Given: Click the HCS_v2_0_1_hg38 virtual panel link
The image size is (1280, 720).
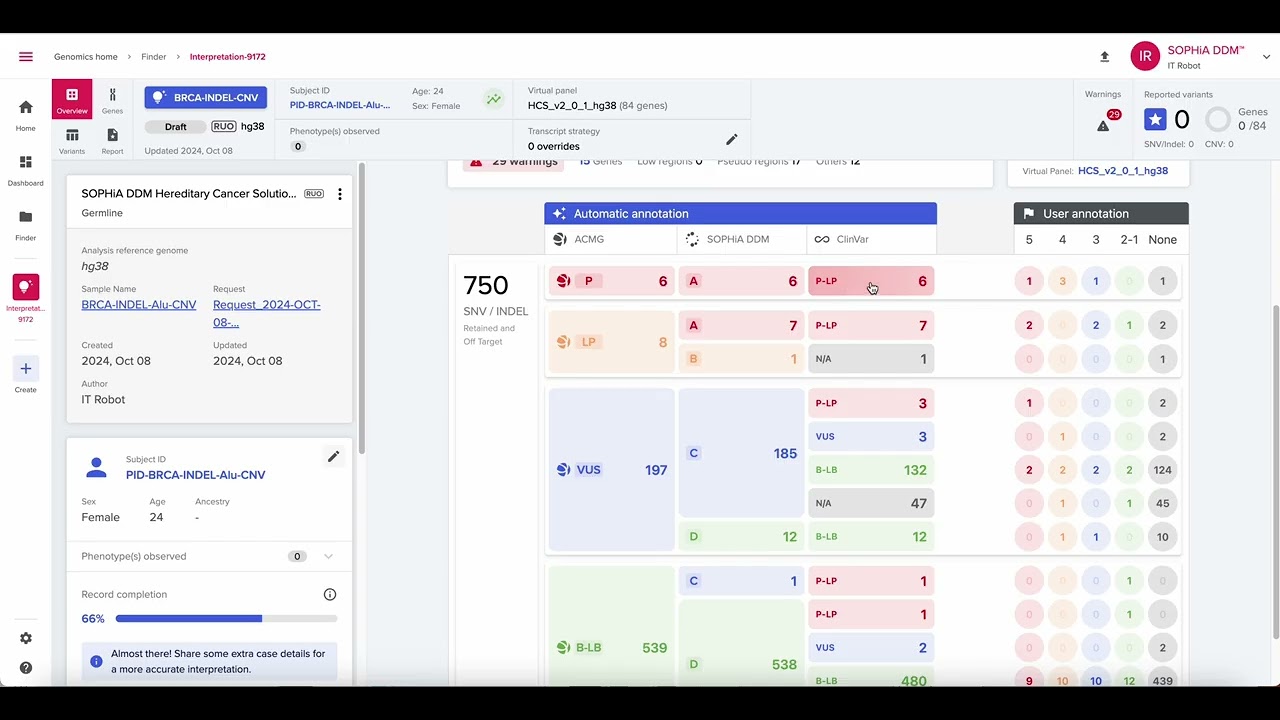Looking at the screenshot, I should point(1122,171).
